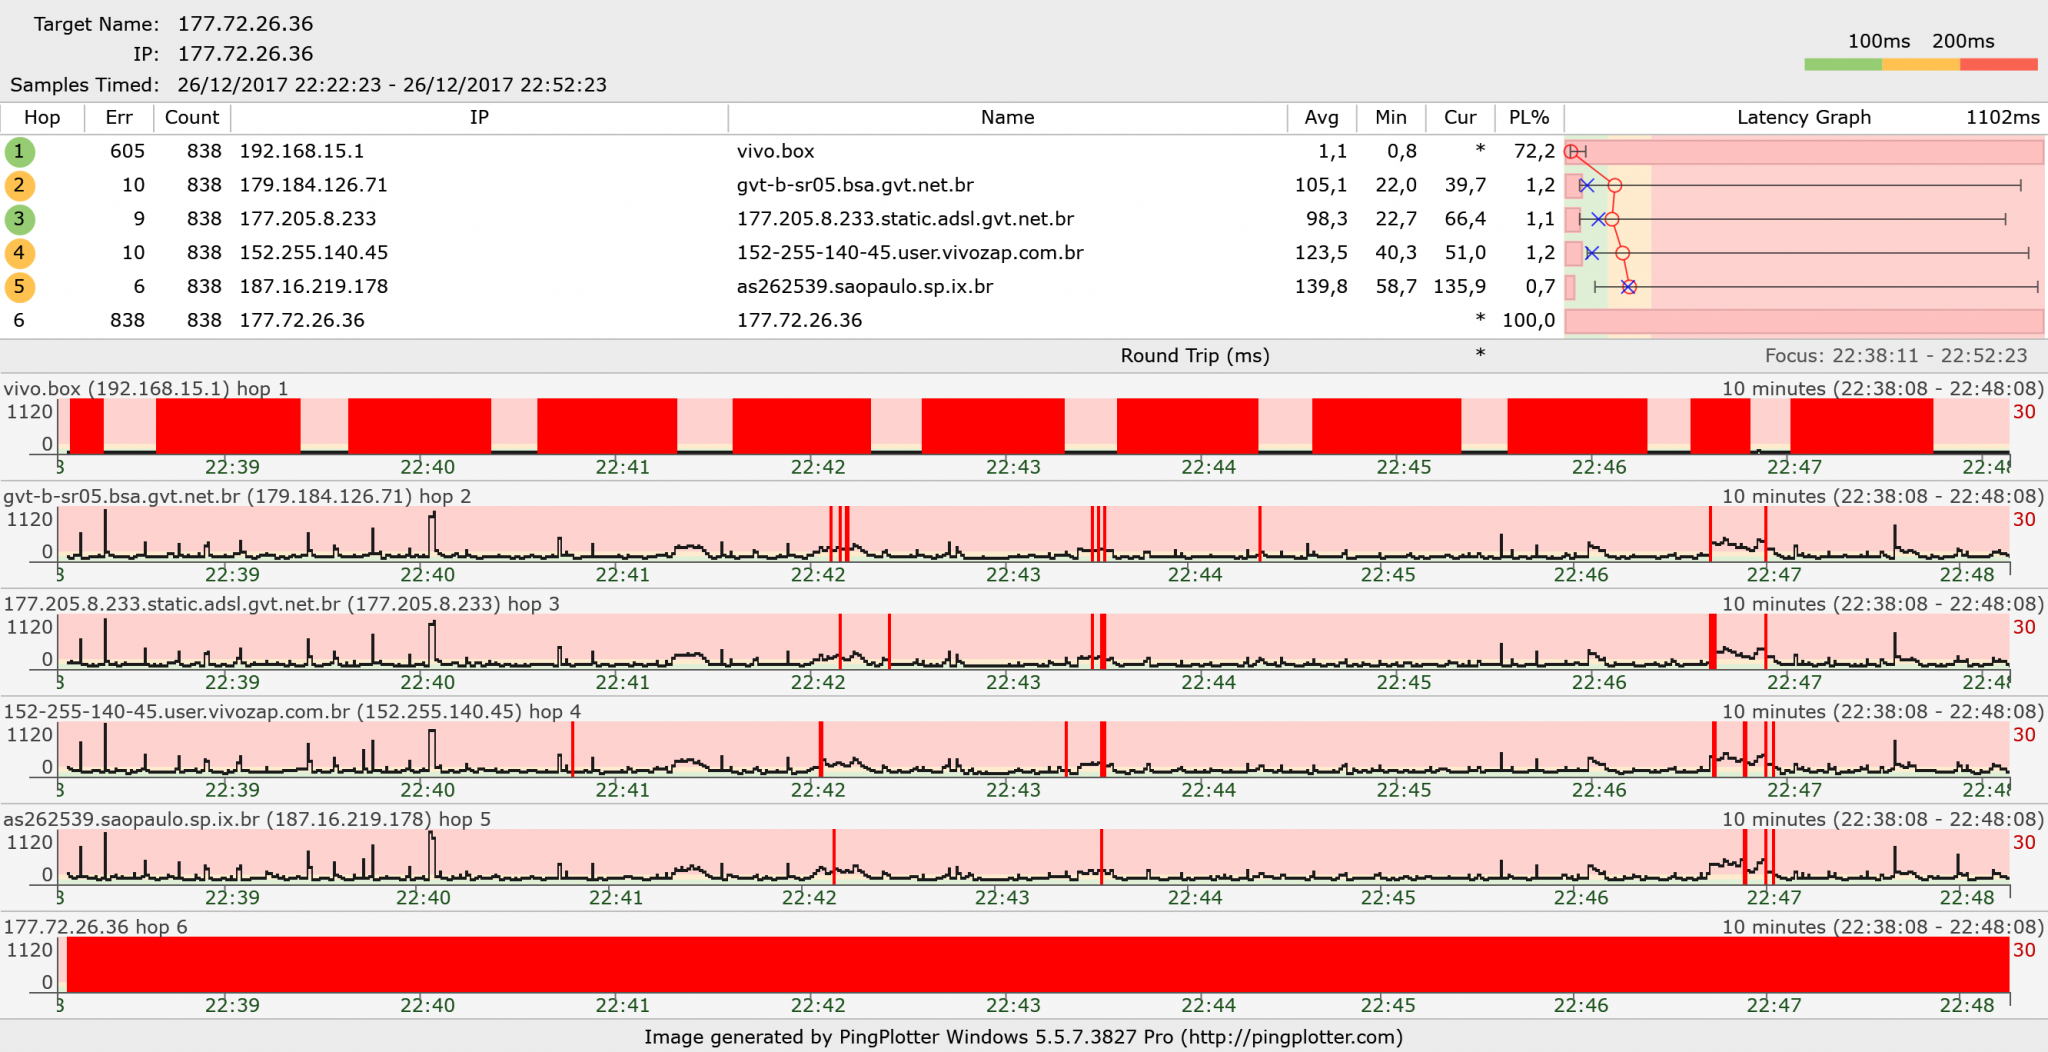Screen dimensions: 2048x1052
Task: Click the red latency legend swatch
Action: pos(1999,65)
